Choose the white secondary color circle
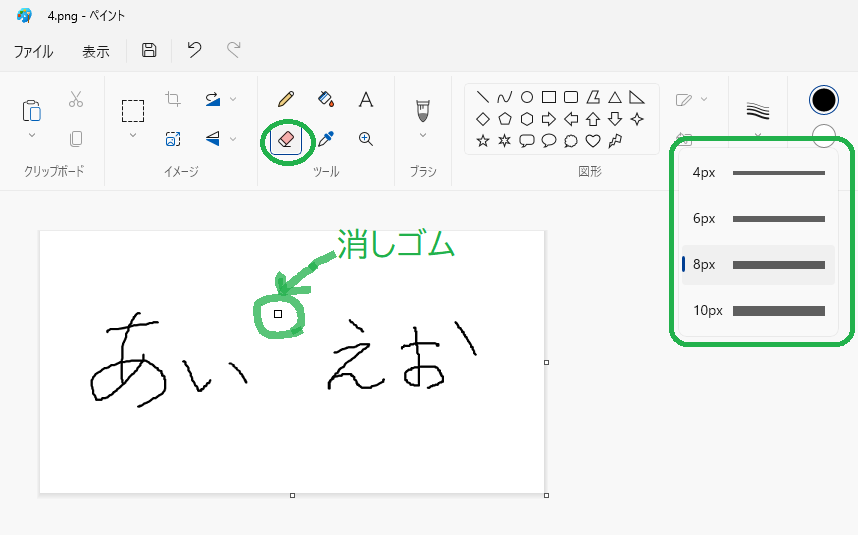 pos(824,135)
